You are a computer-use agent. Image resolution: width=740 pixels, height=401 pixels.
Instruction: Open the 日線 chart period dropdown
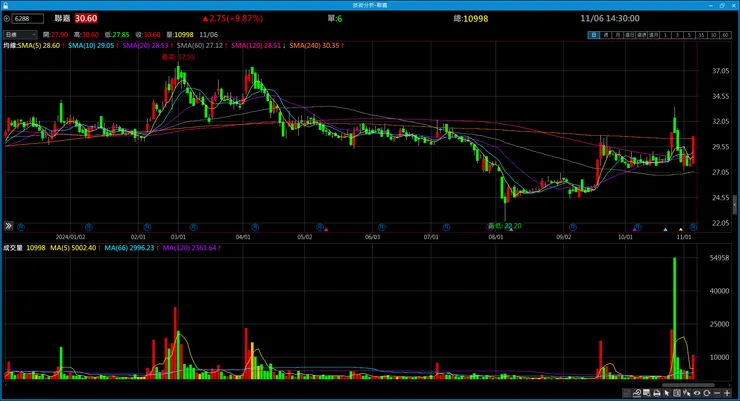[20, 35]
